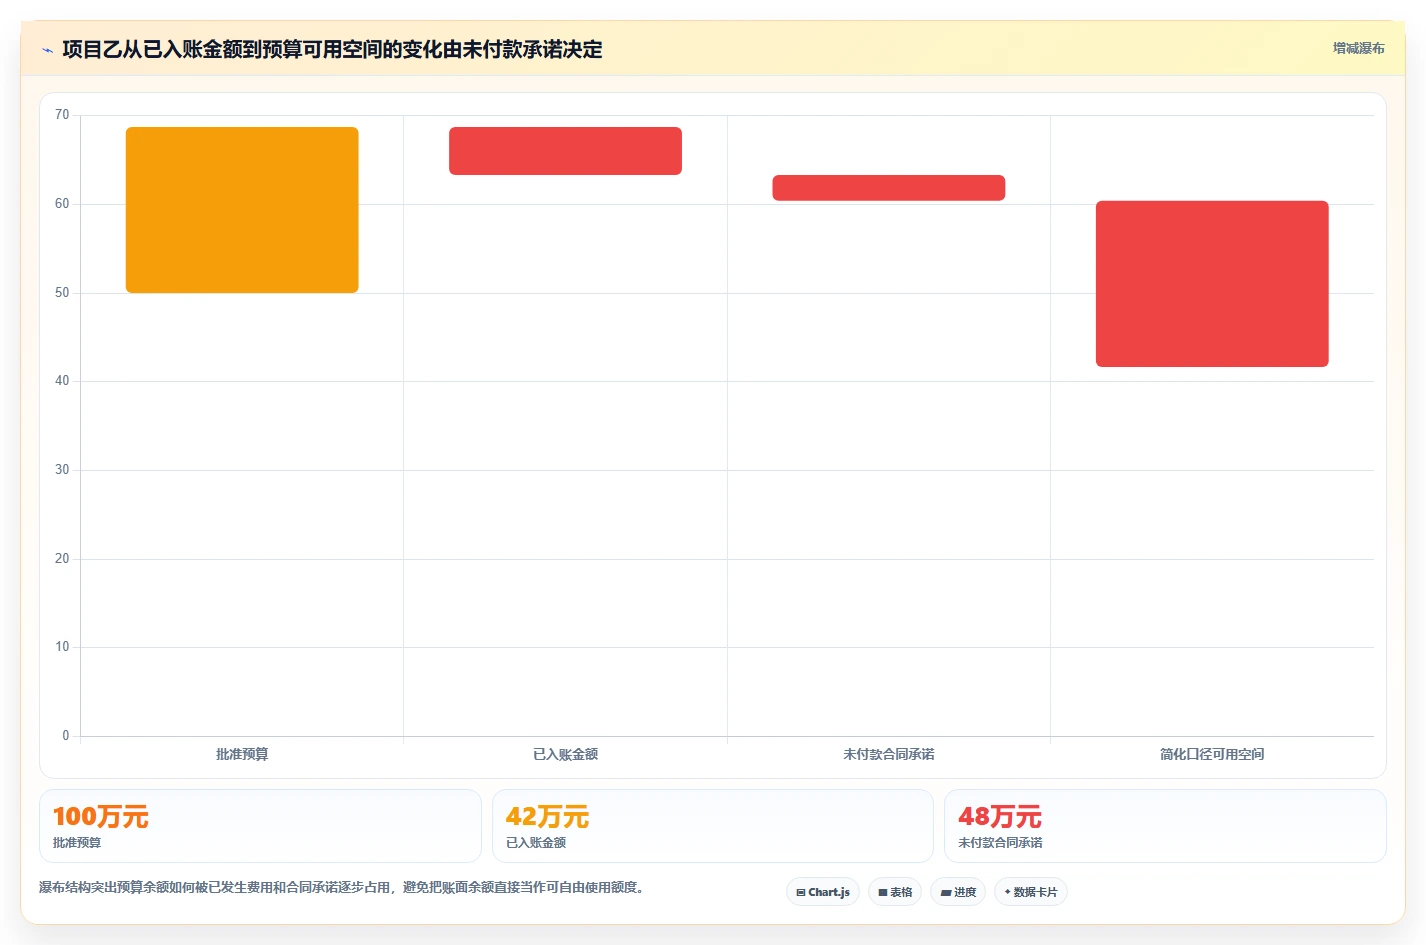The height and width of the screenshot is (945, 1426).
Task: Click the lightning icon before the title
Action: coord(47,50)
